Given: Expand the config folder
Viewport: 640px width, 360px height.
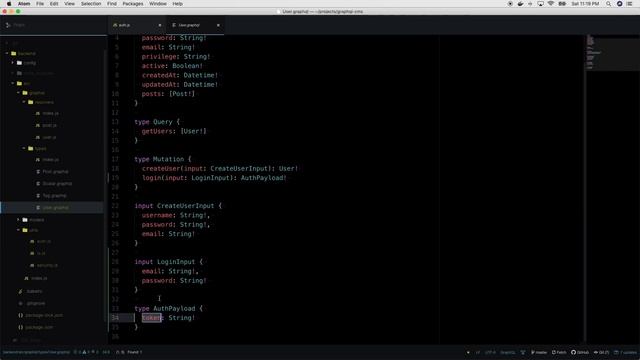Looking at the screenshot, I should pyautogui.click(x=13, y=63).
